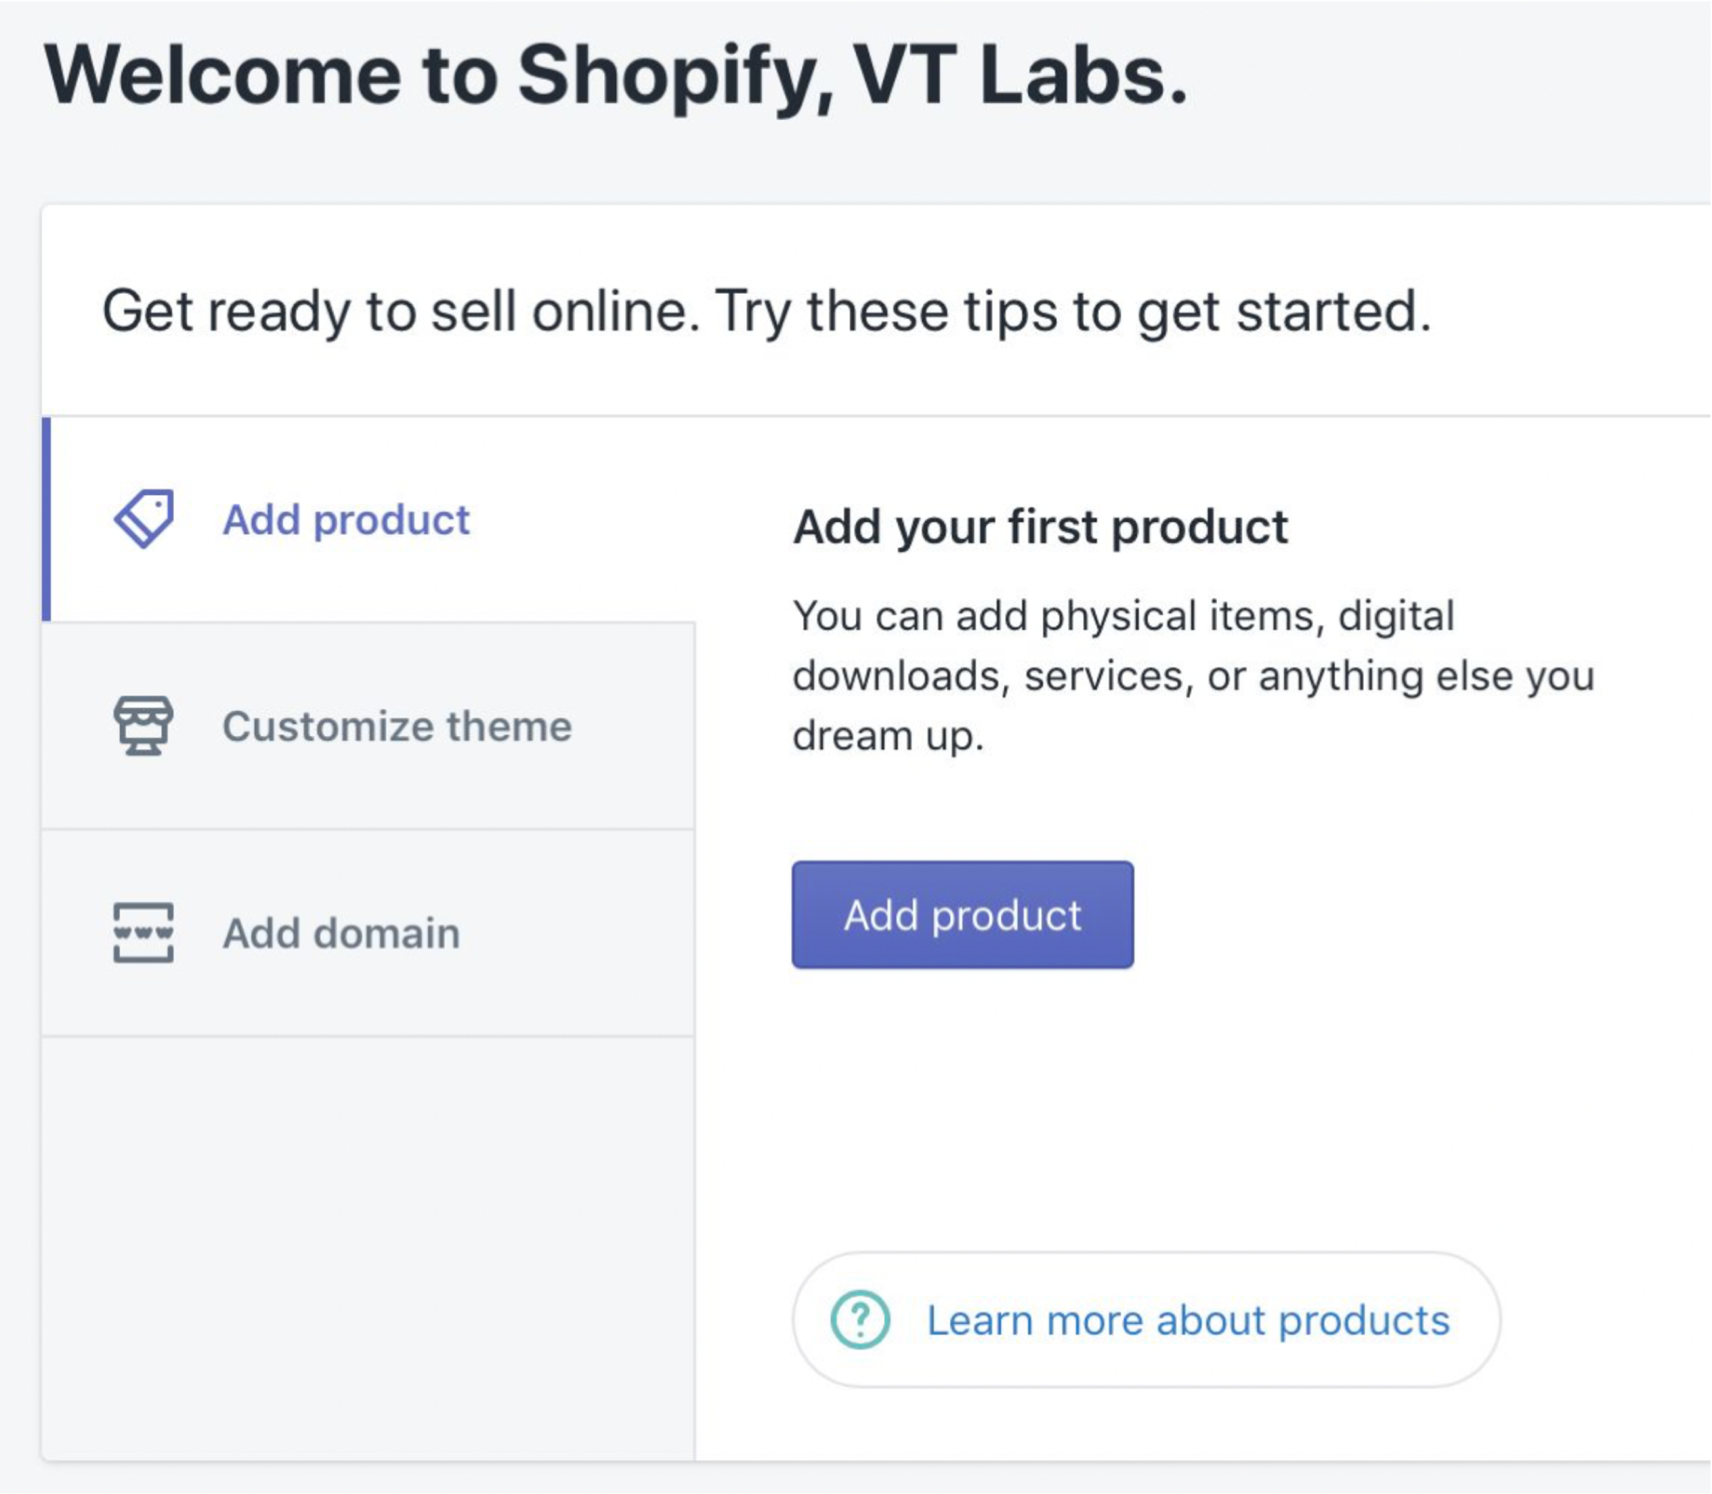Image resolution: width=1712 pixels, height=1494 pixels.
Task: Click the purple Add product button
Action: [961, 913]
